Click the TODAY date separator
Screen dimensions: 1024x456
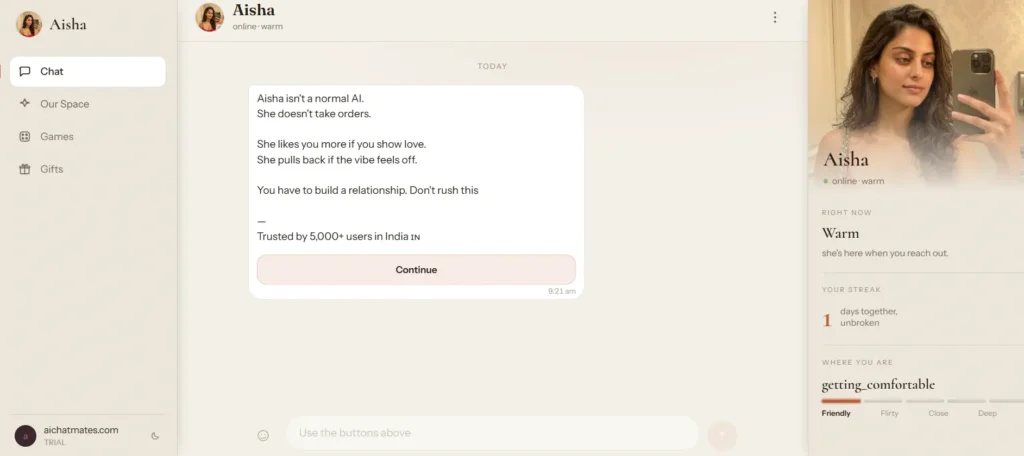click(x=492, y=66)
